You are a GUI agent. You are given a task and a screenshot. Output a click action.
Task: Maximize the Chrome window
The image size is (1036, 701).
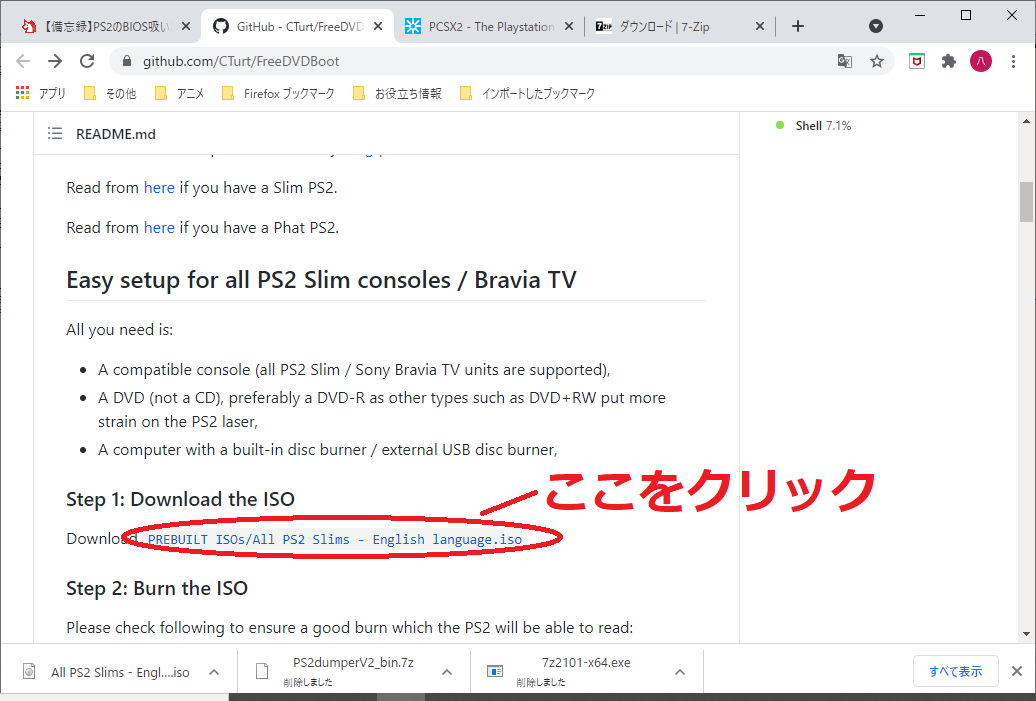(x=965, y=15)
